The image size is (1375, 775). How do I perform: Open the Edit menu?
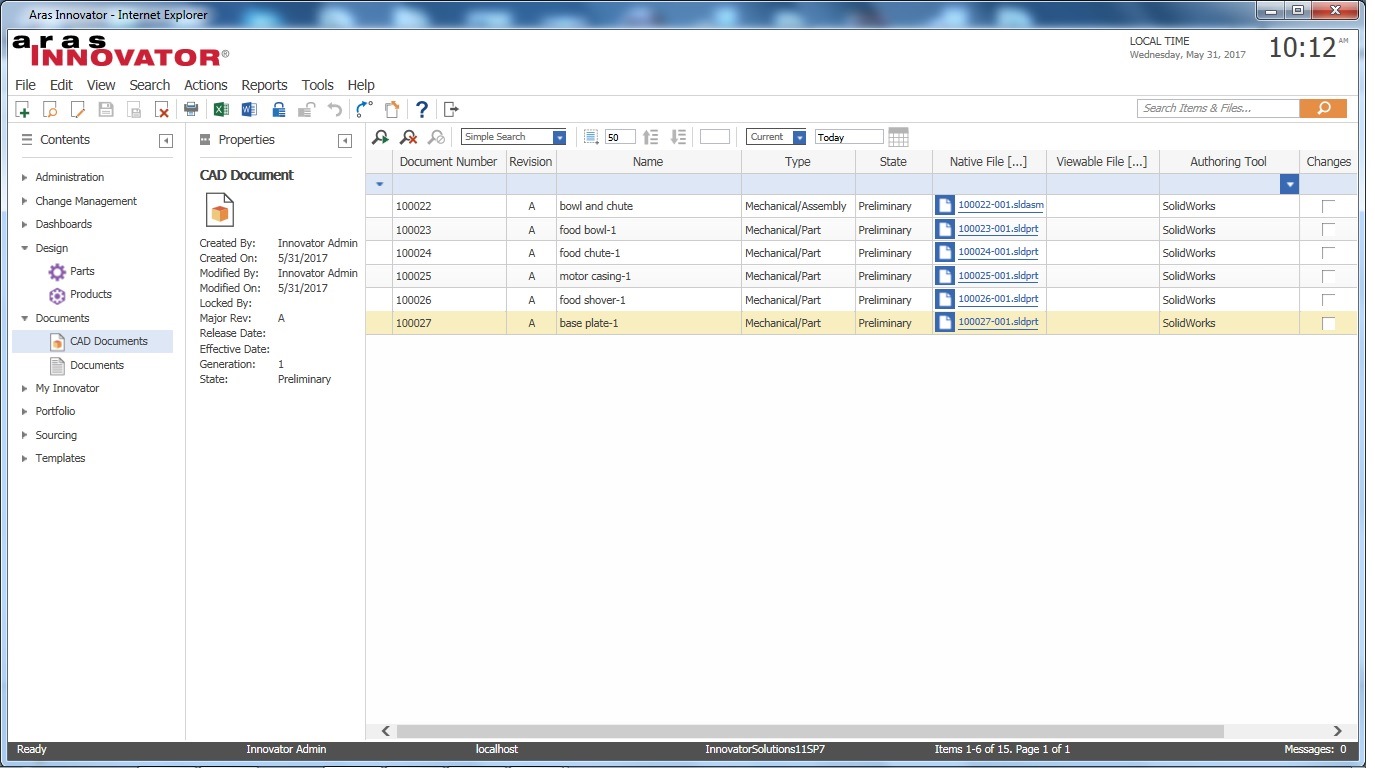point(61,85)
